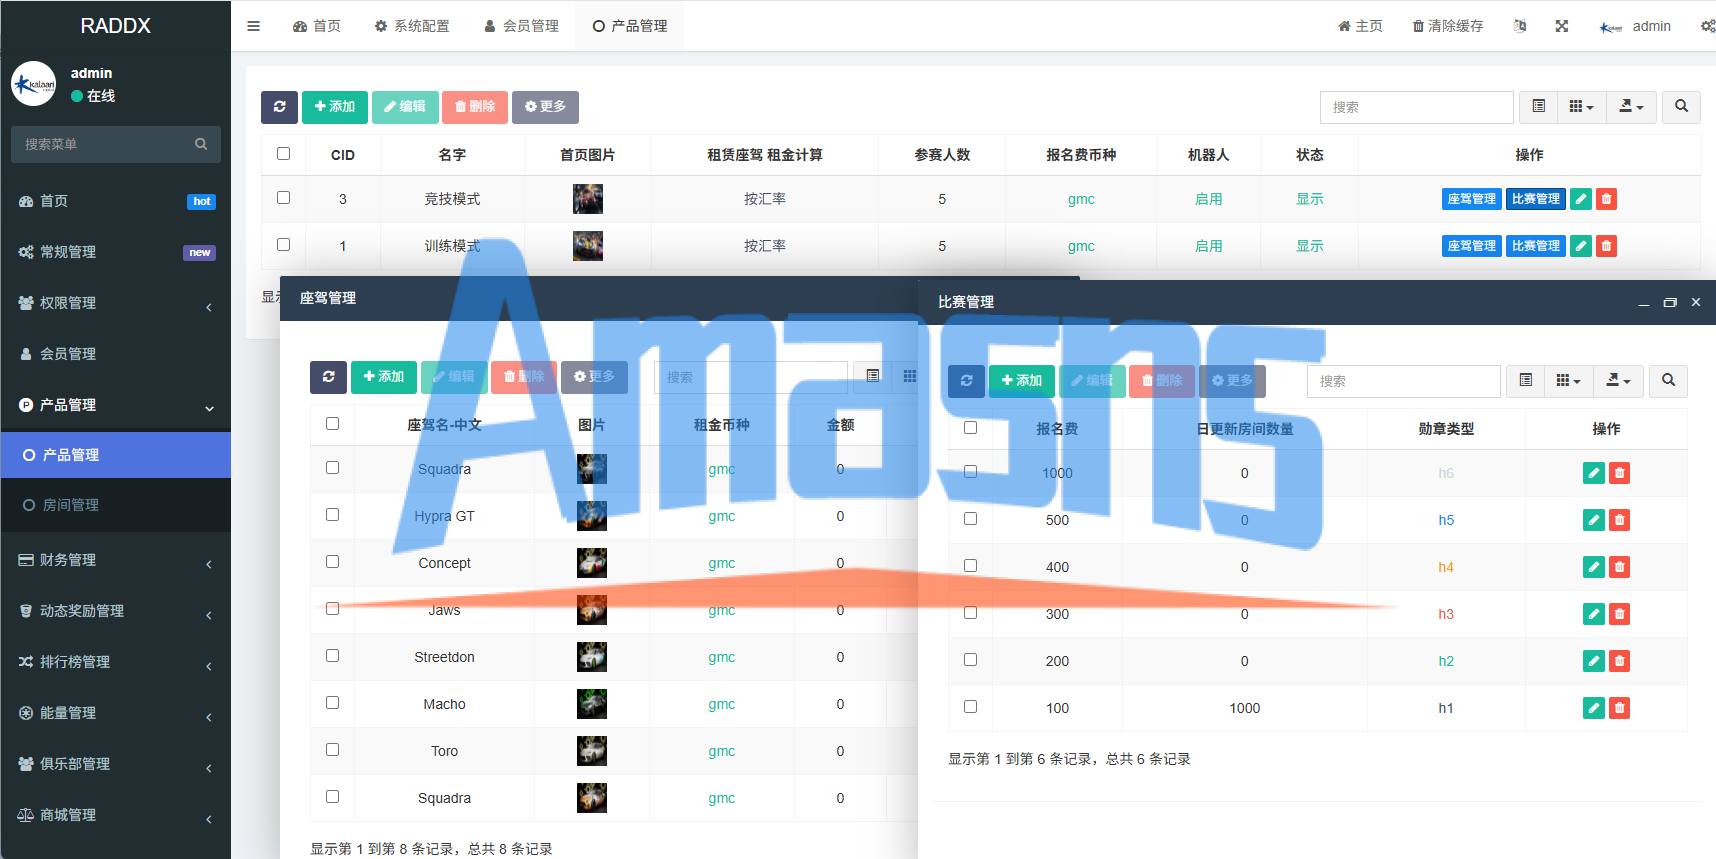Toggle list view icon in main toolbar
The image size is (1716, 859).
(x=1538, y=107)
